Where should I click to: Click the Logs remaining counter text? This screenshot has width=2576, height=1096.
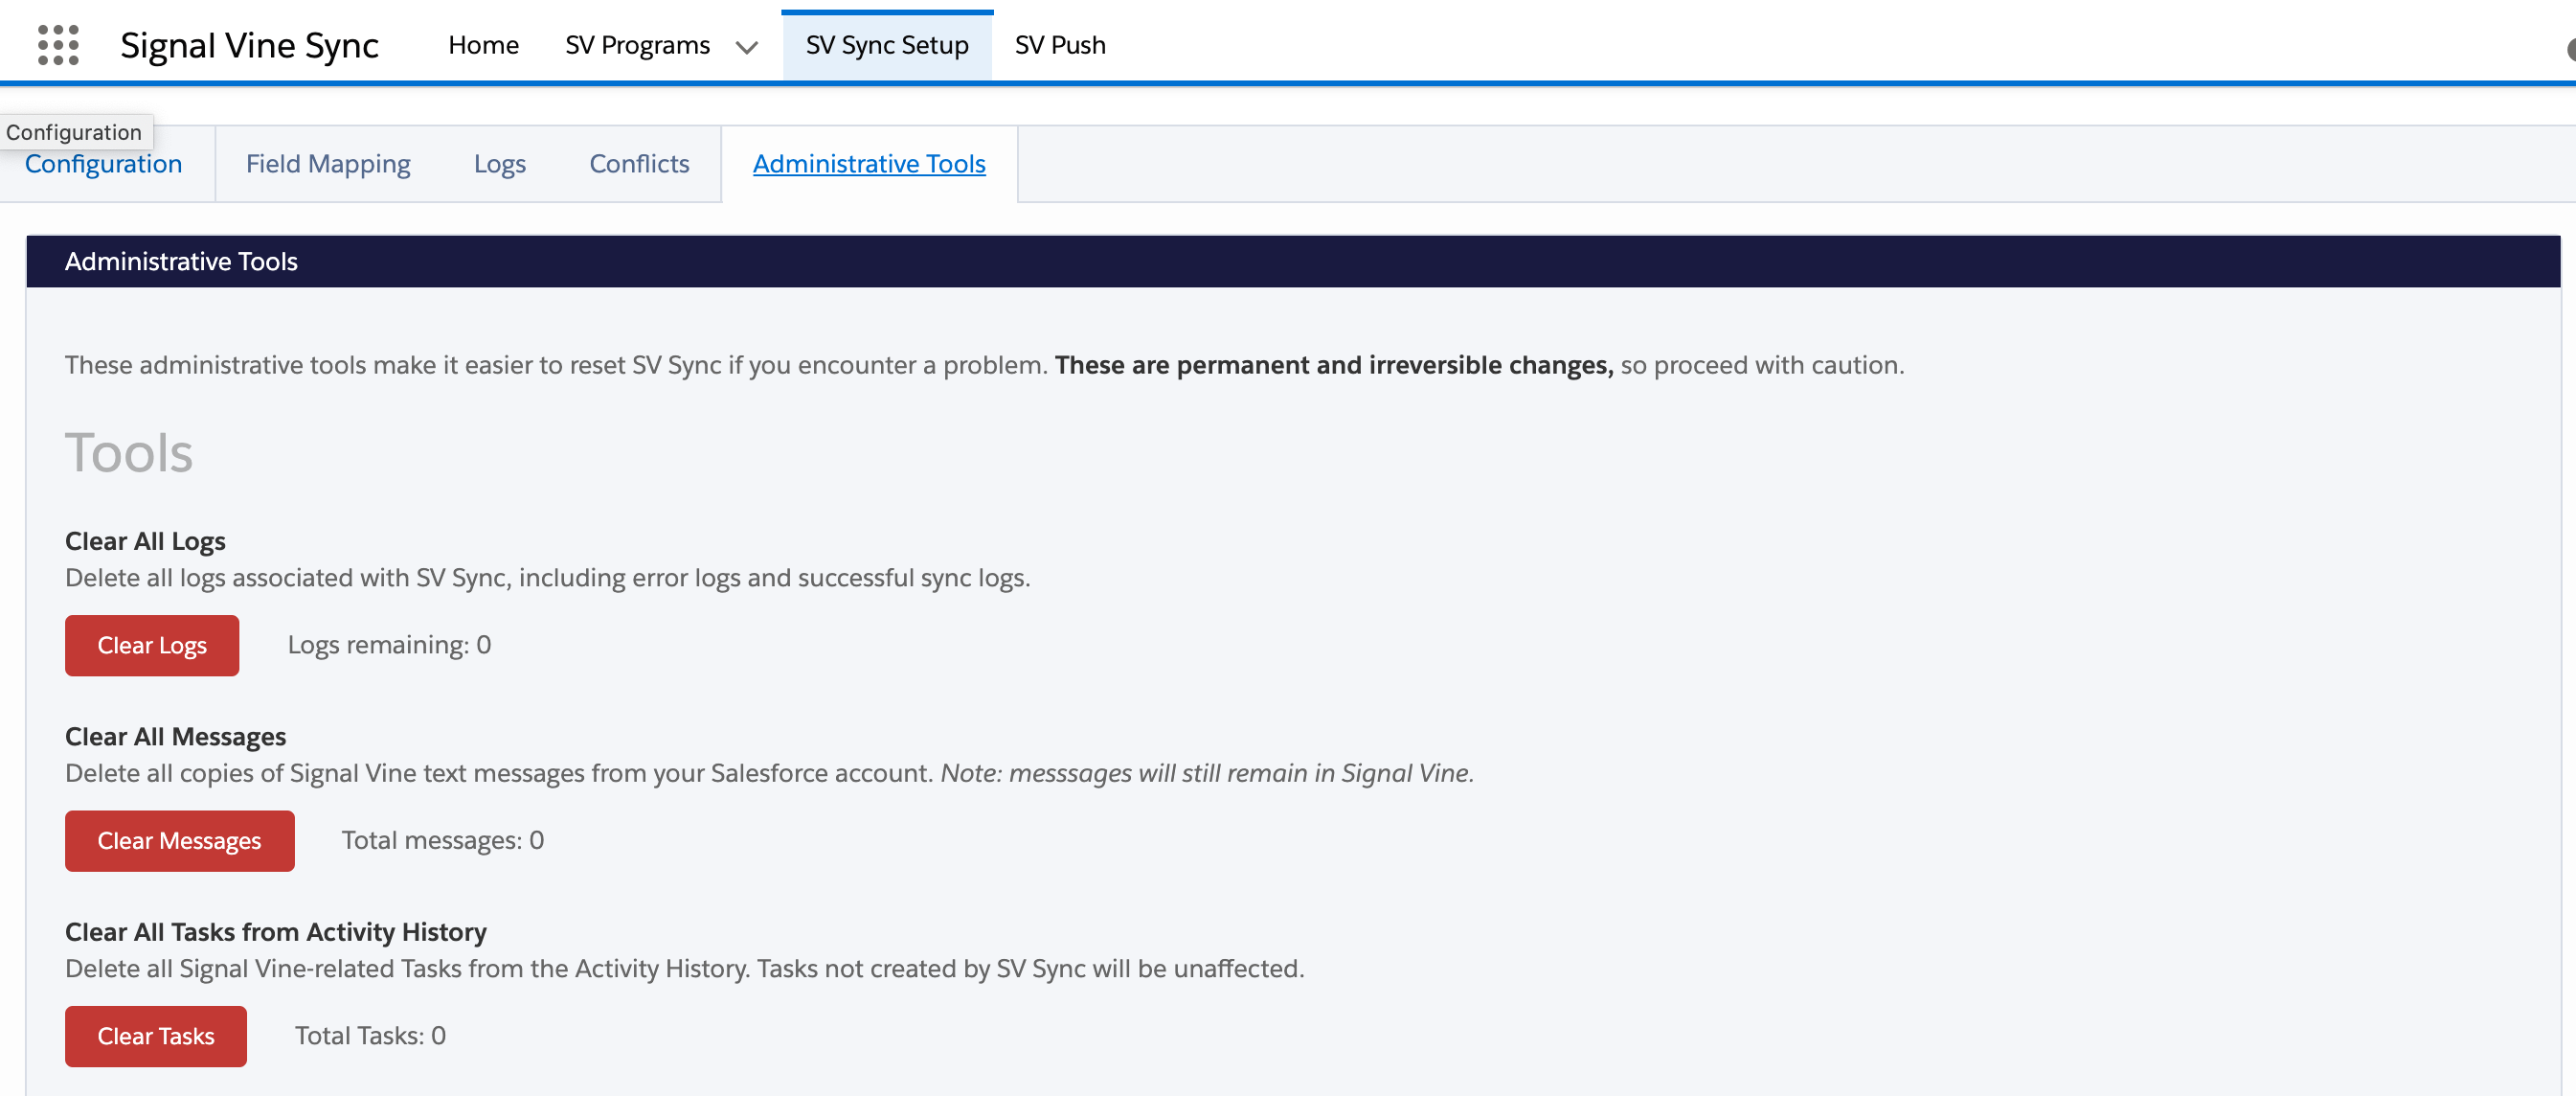coord(389,645)
